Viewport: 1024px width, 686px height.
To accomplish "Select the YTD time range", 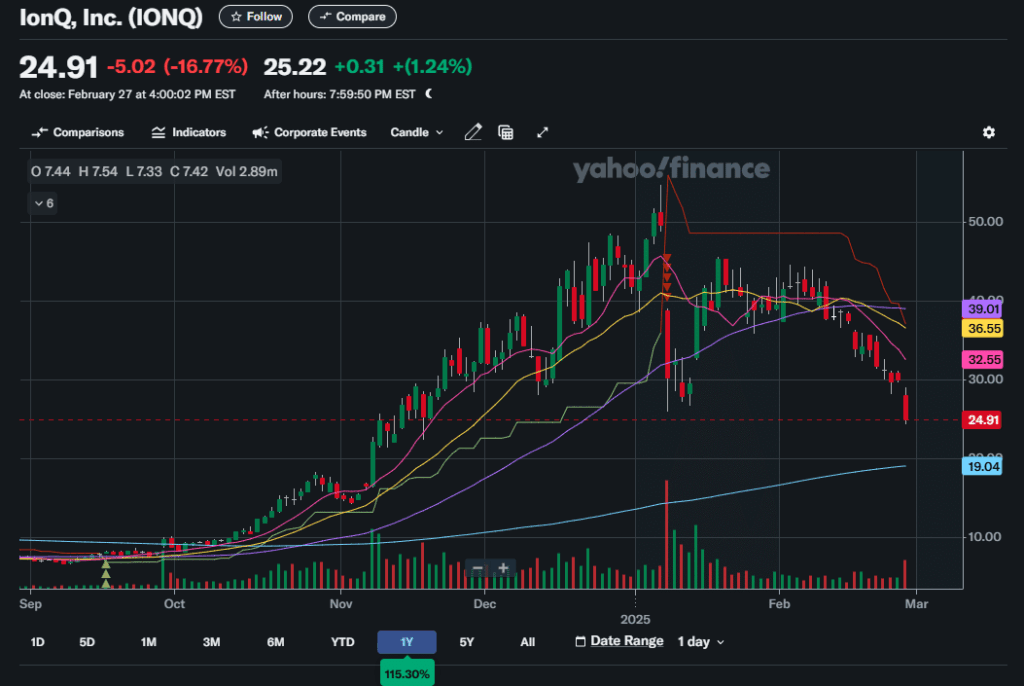I will (x=342, y=642).
